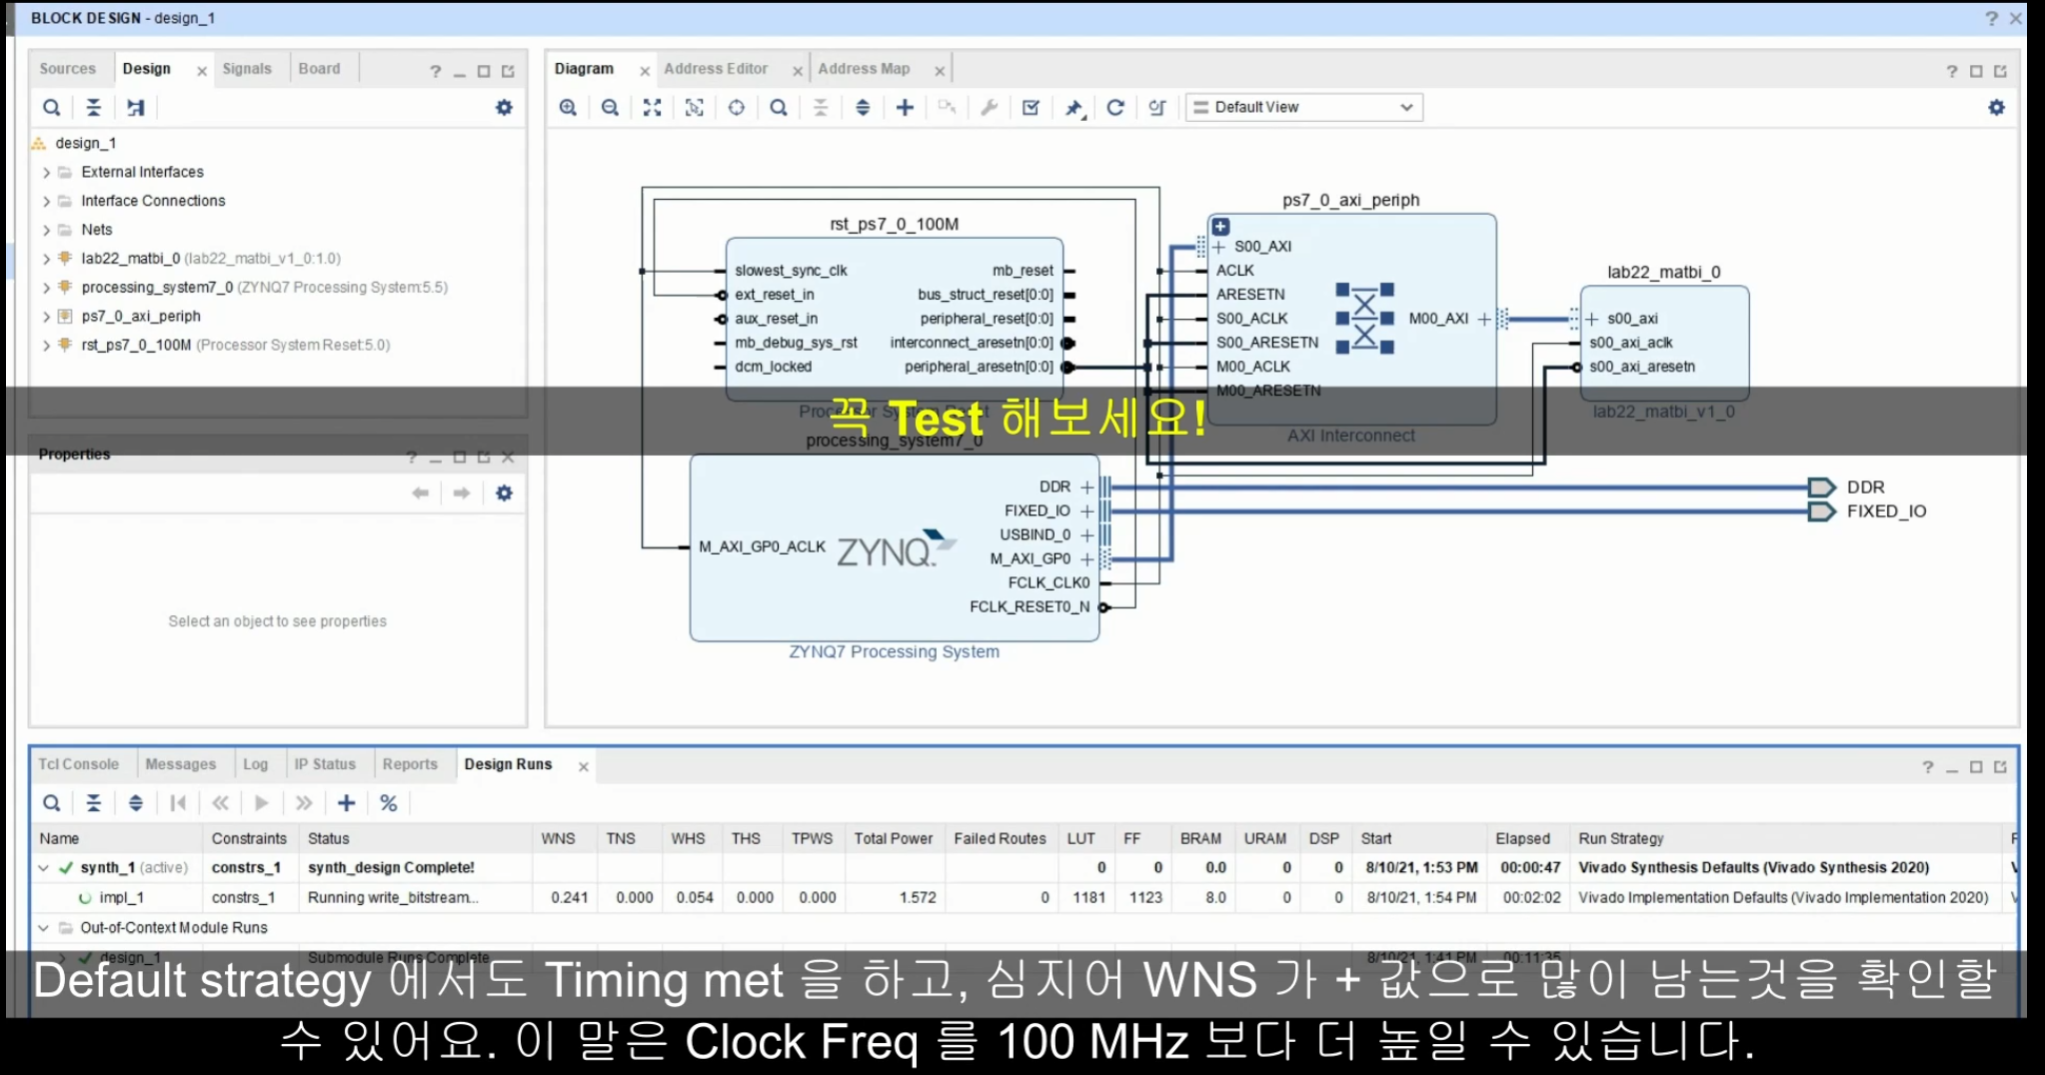2045x1075 pixels.
Task: Expand the M00_AXI interface port
Action: click(x=1485, y=319)
